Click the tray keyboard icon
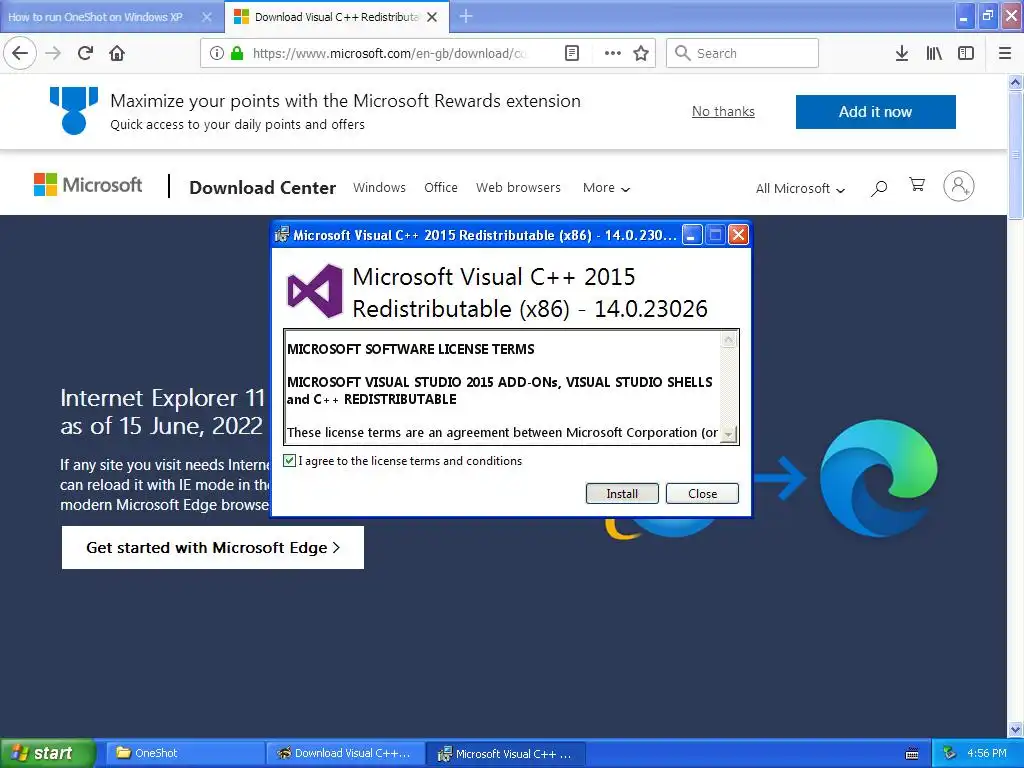Screen dimensions: 1024x768 click(x=912, y=754)
